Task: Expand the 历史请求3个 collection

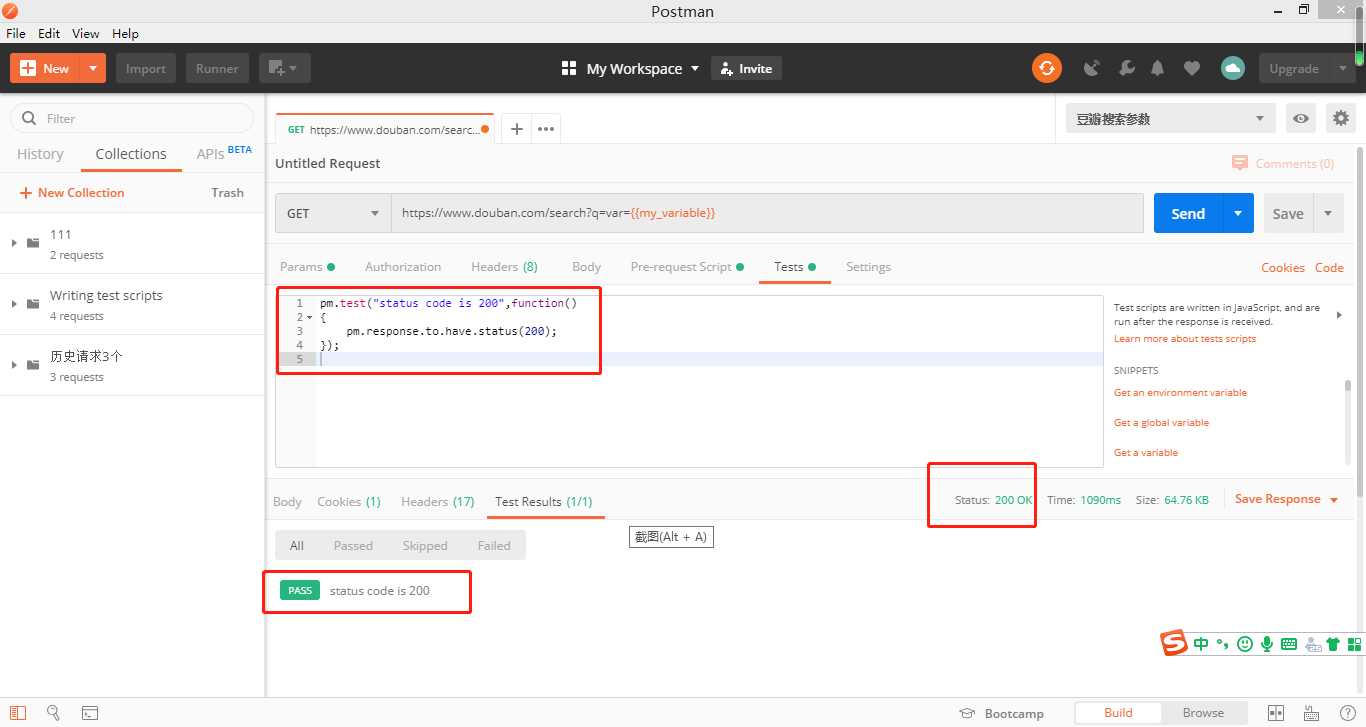Action: [x=14, y=365]
